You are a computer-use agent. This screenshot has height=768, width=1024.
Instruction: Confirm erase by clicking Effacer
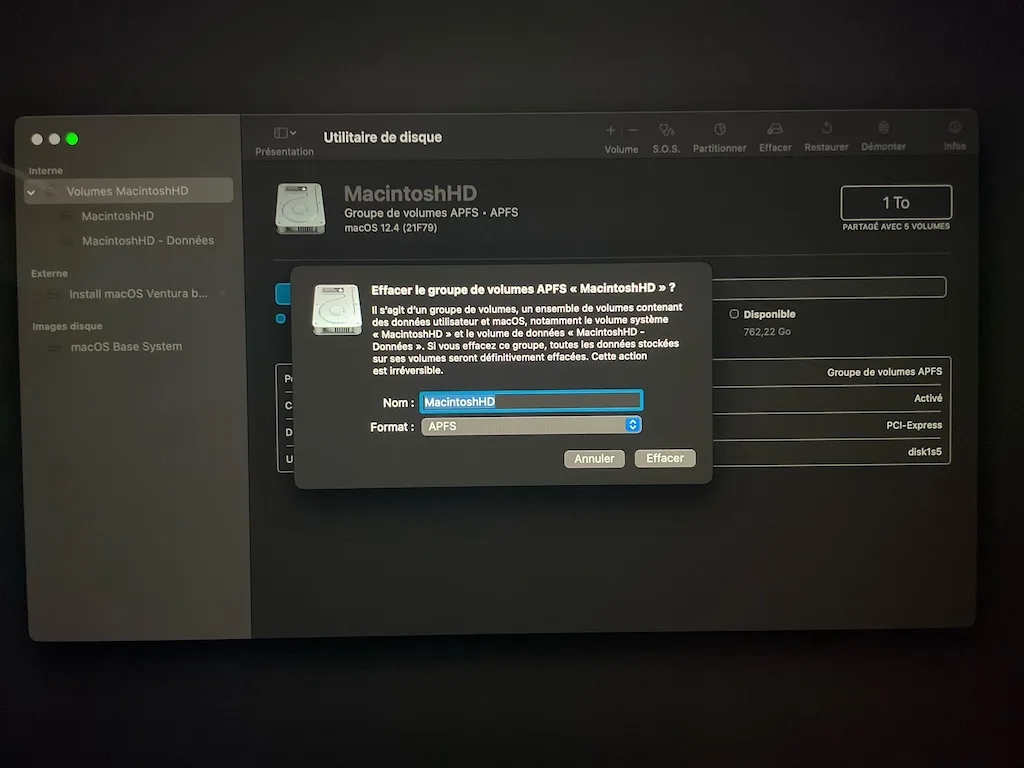(665, 458)
